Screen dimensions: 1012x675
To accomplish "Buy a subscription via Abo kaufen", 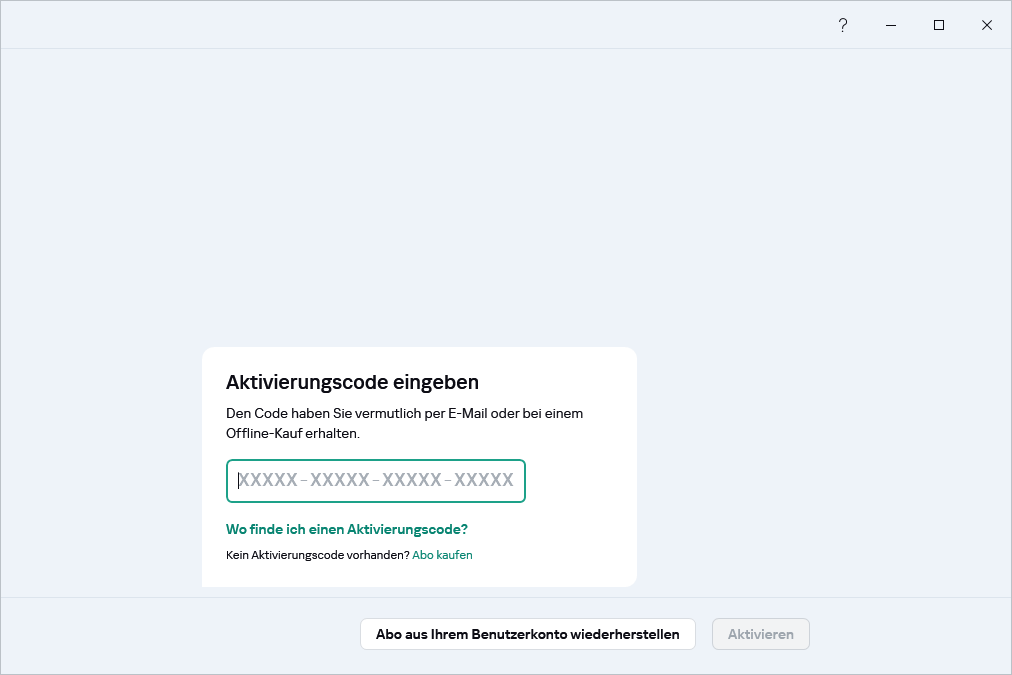I will coord(442,554).
